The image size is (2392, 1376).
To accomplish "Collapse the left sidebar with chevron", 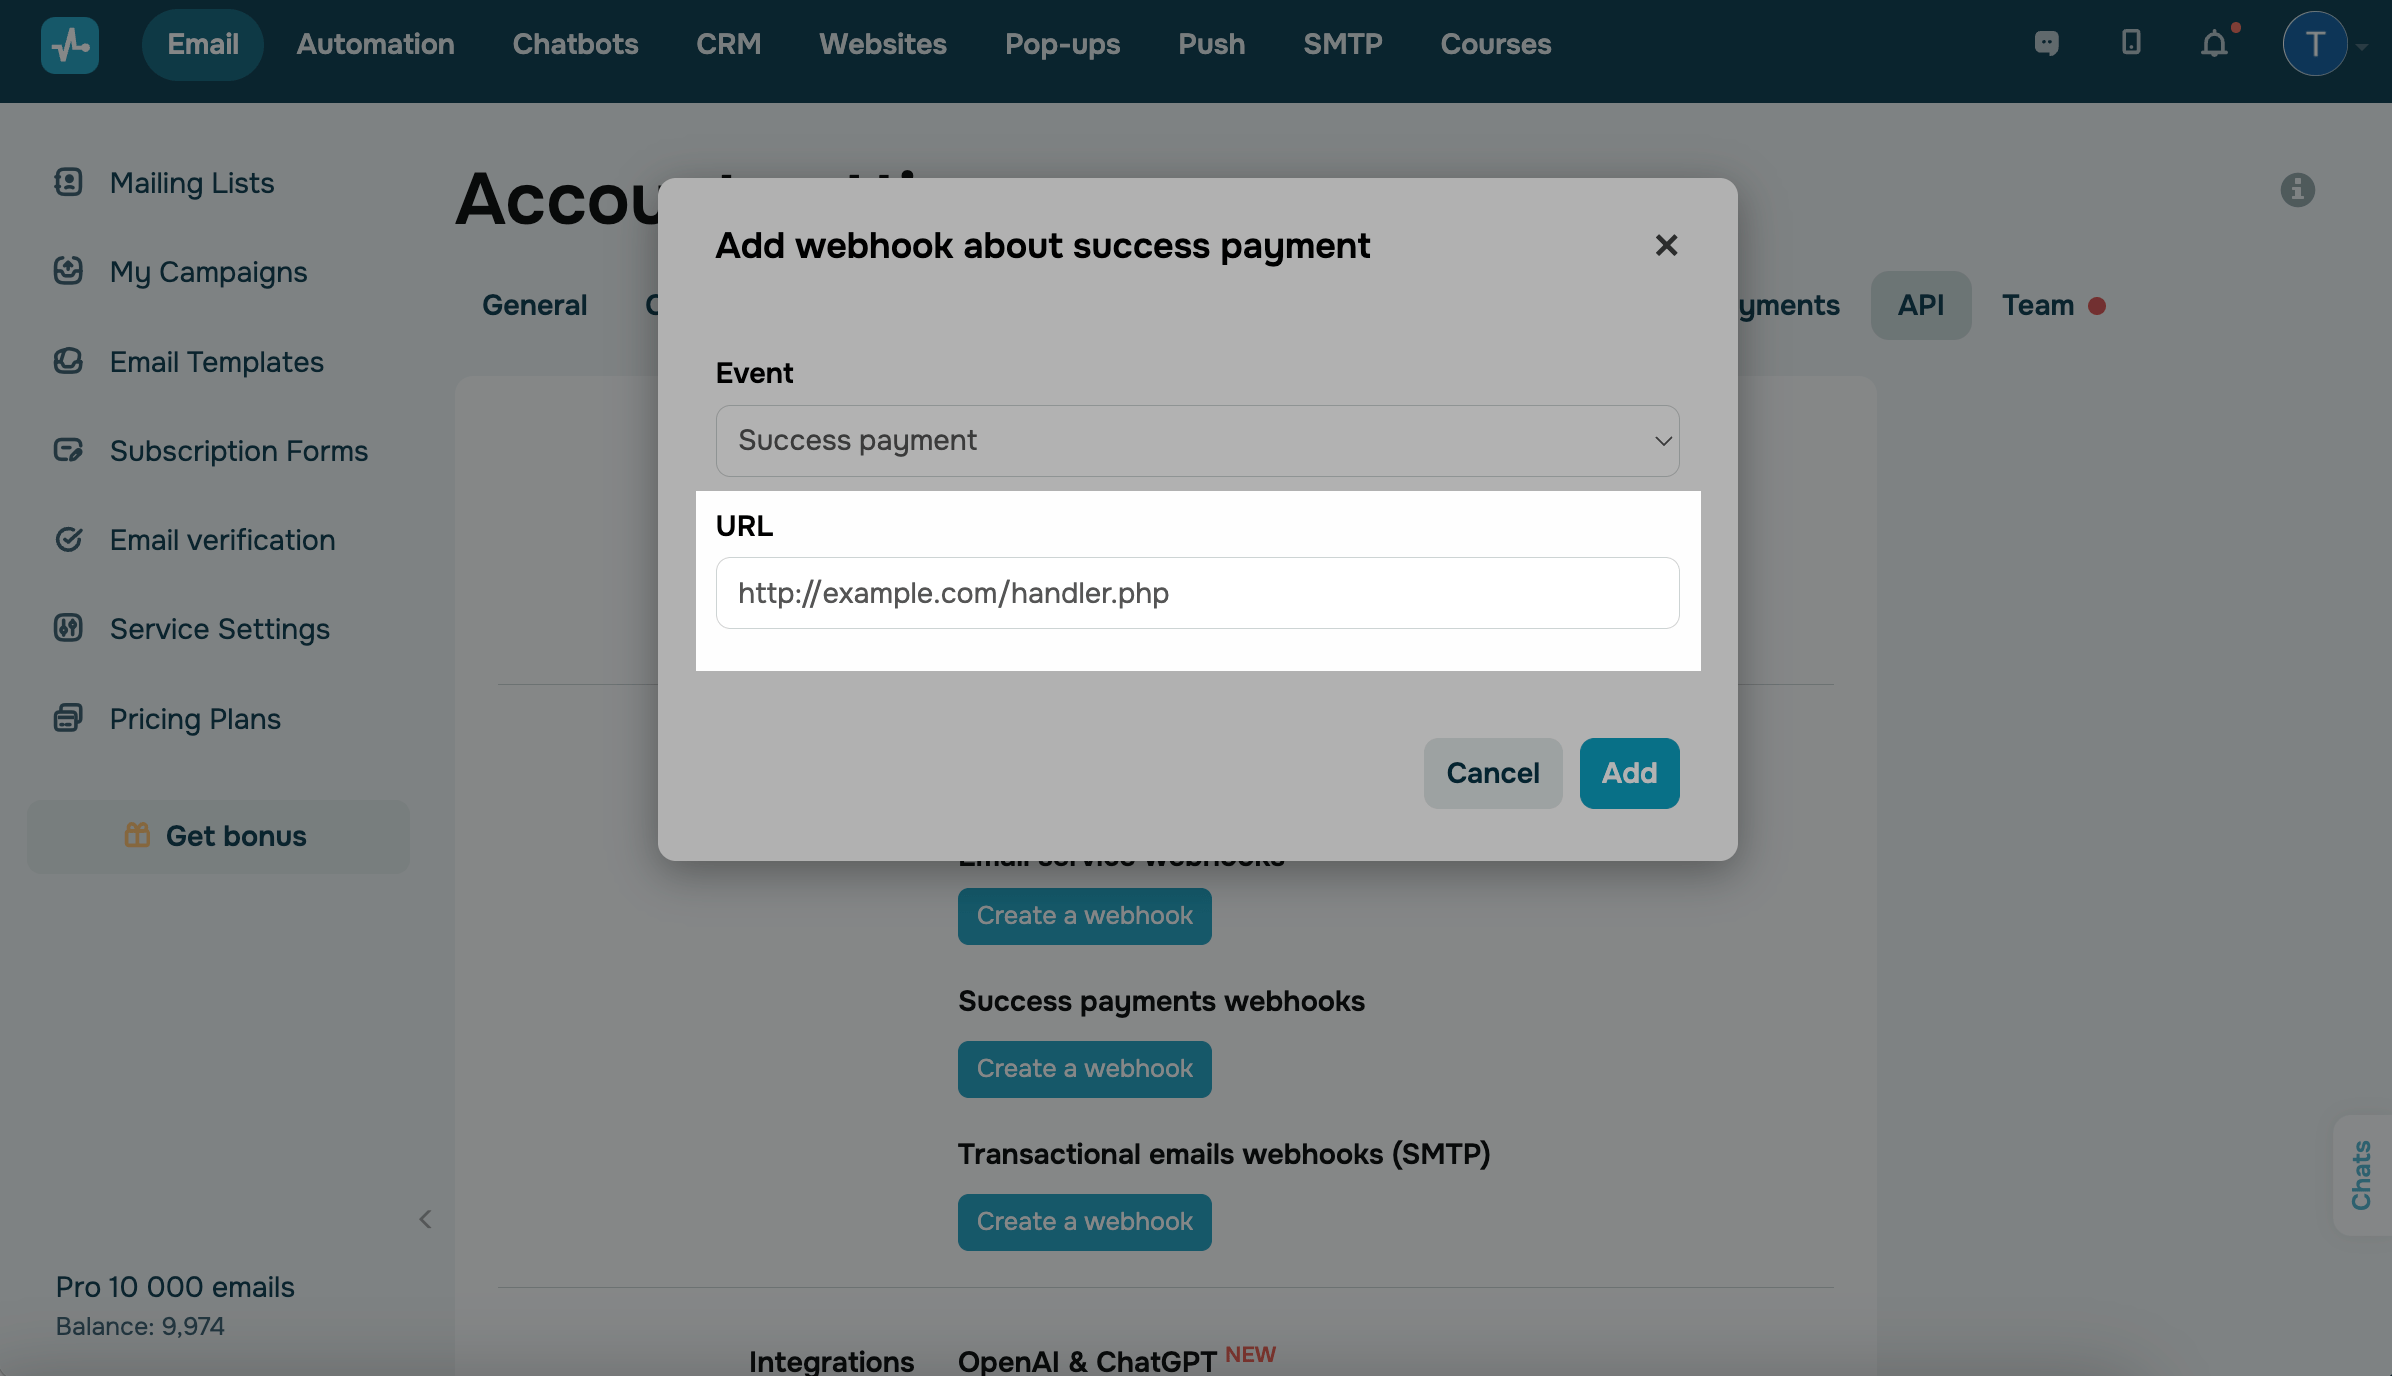I will pos(425,1219).
